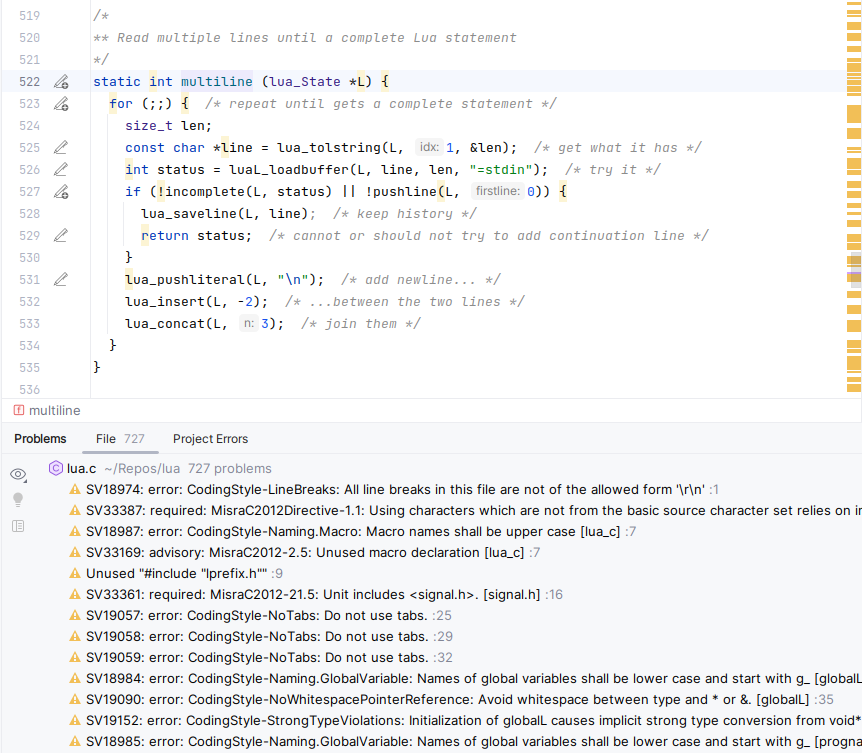The height and width of the screenshot is (753, 862).
Task: Click line number 536 in the gutter
Action: click(29, 390)
